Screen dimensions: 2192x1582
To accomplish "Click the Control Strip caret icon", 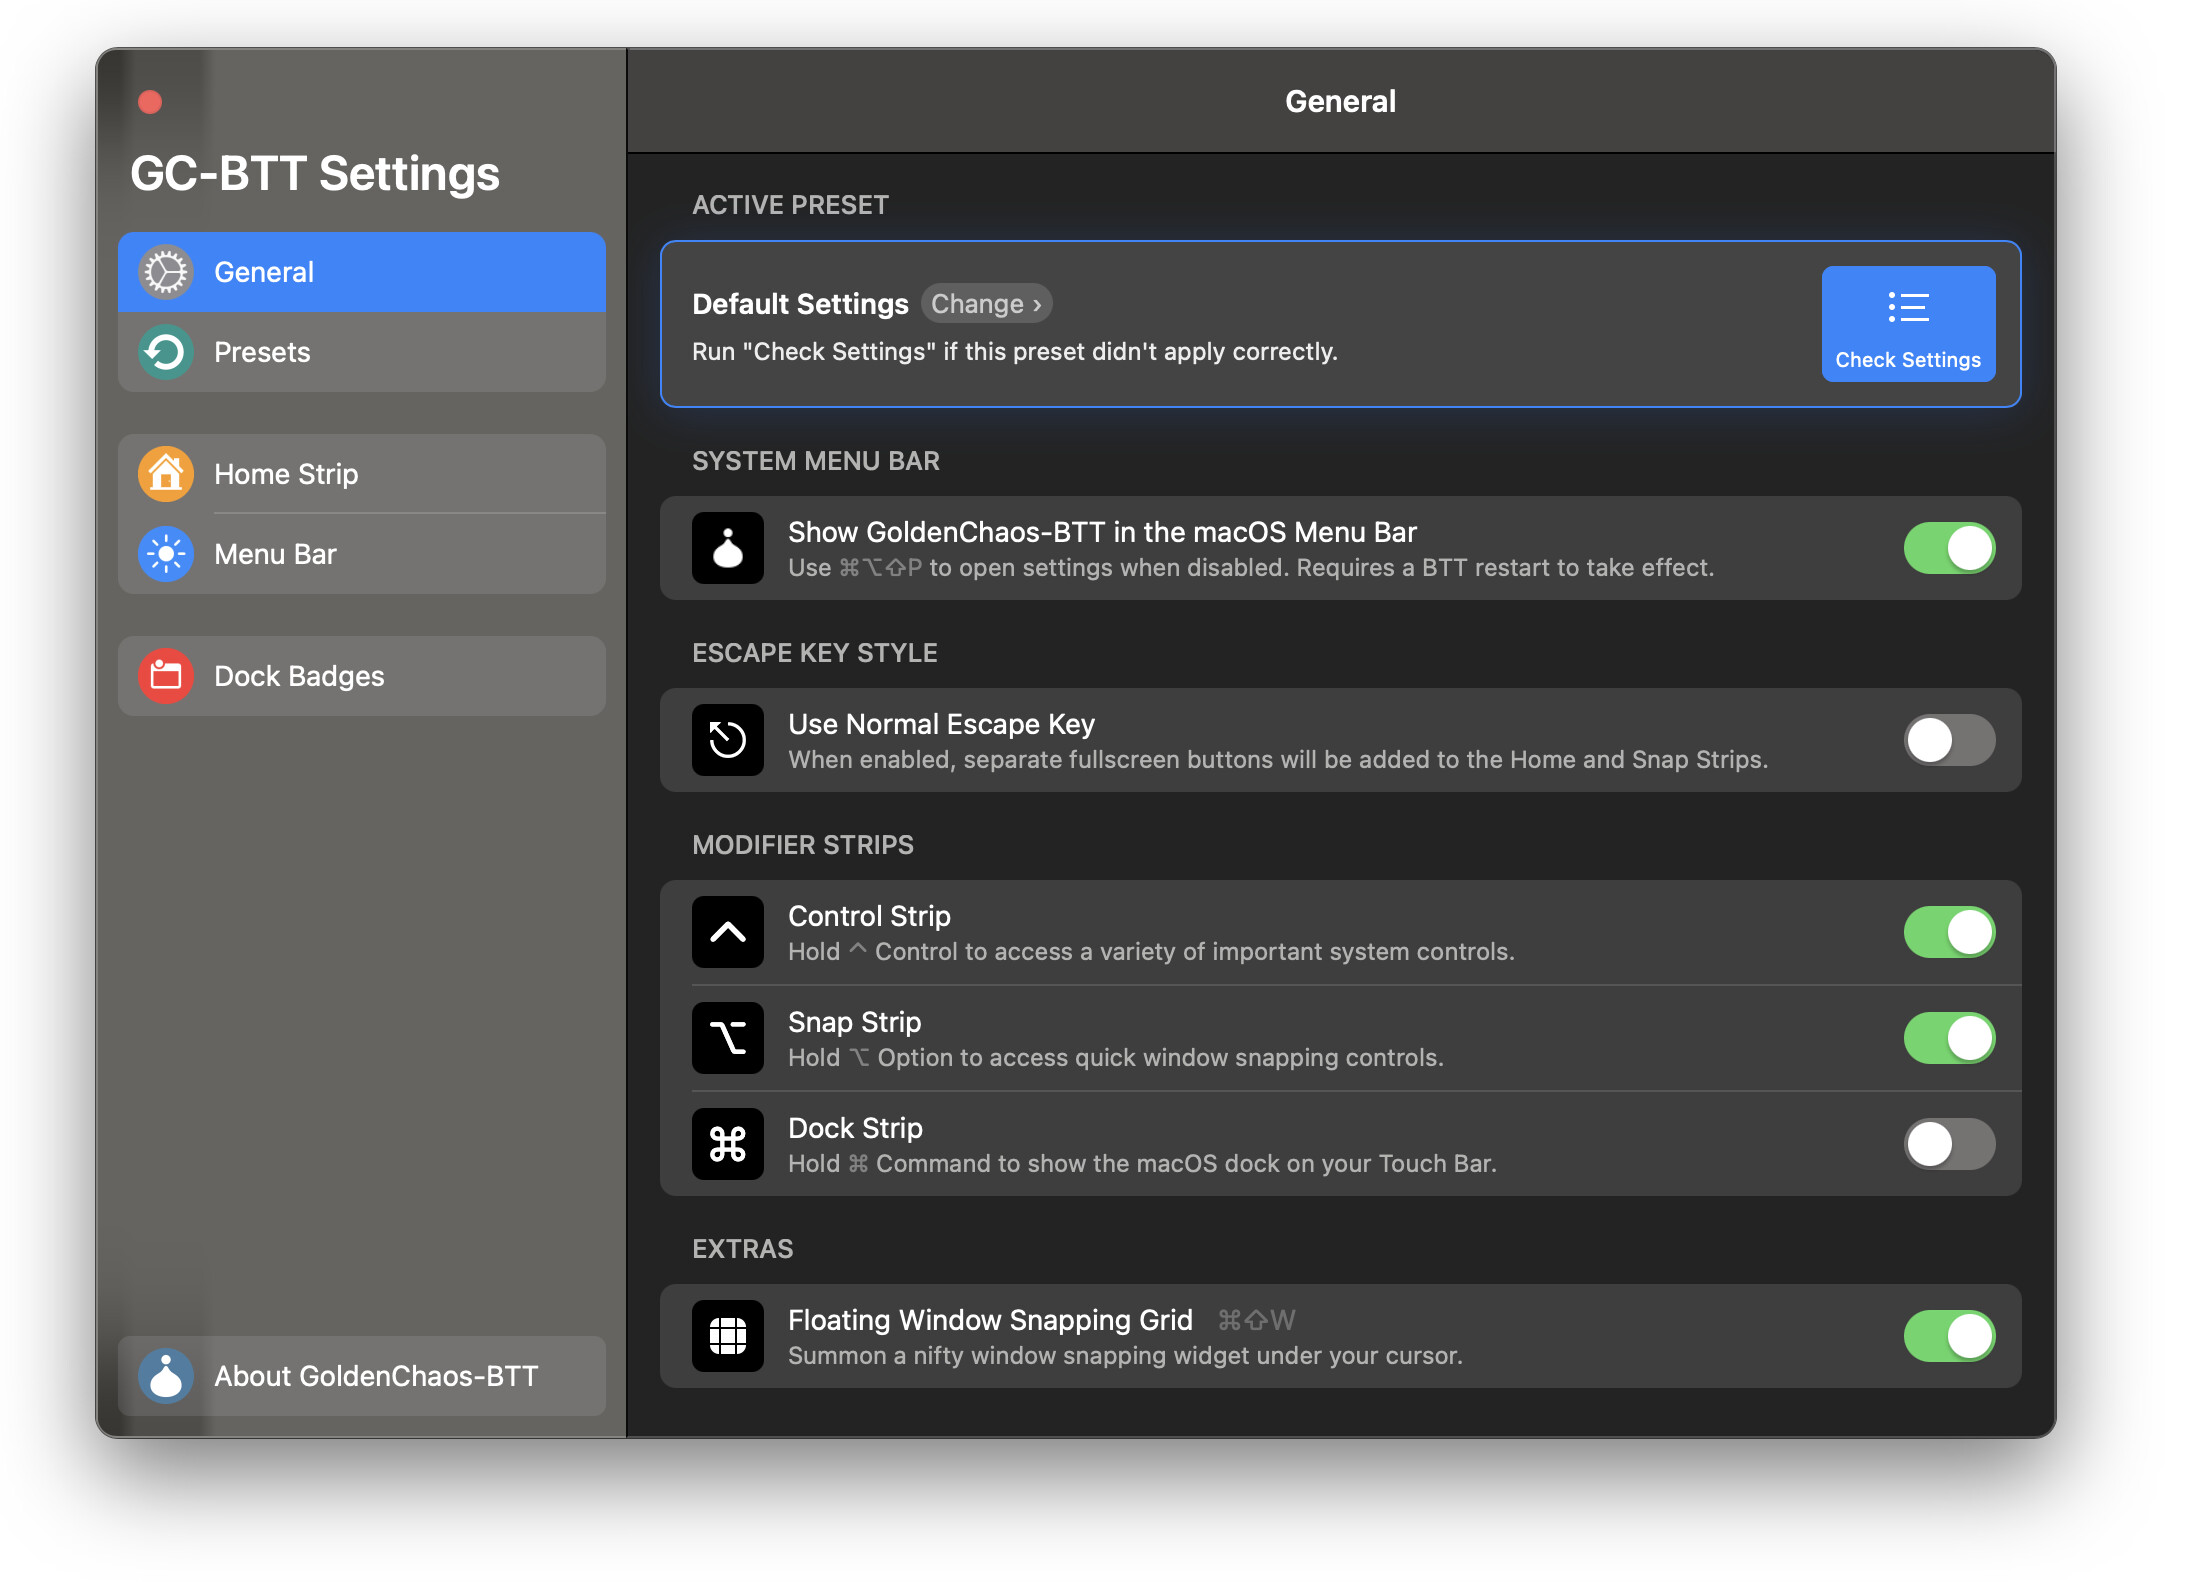I will (x=728, y=932).
